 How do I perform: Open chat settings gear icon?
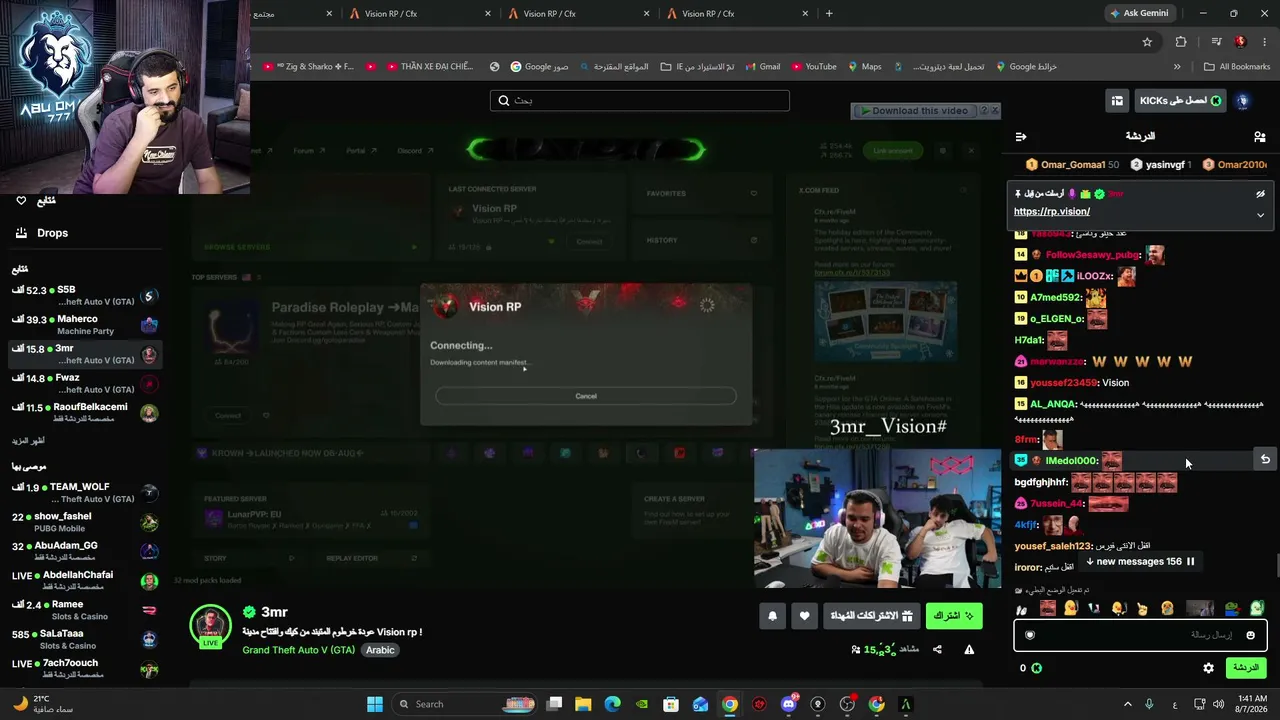coord(1208,668)
